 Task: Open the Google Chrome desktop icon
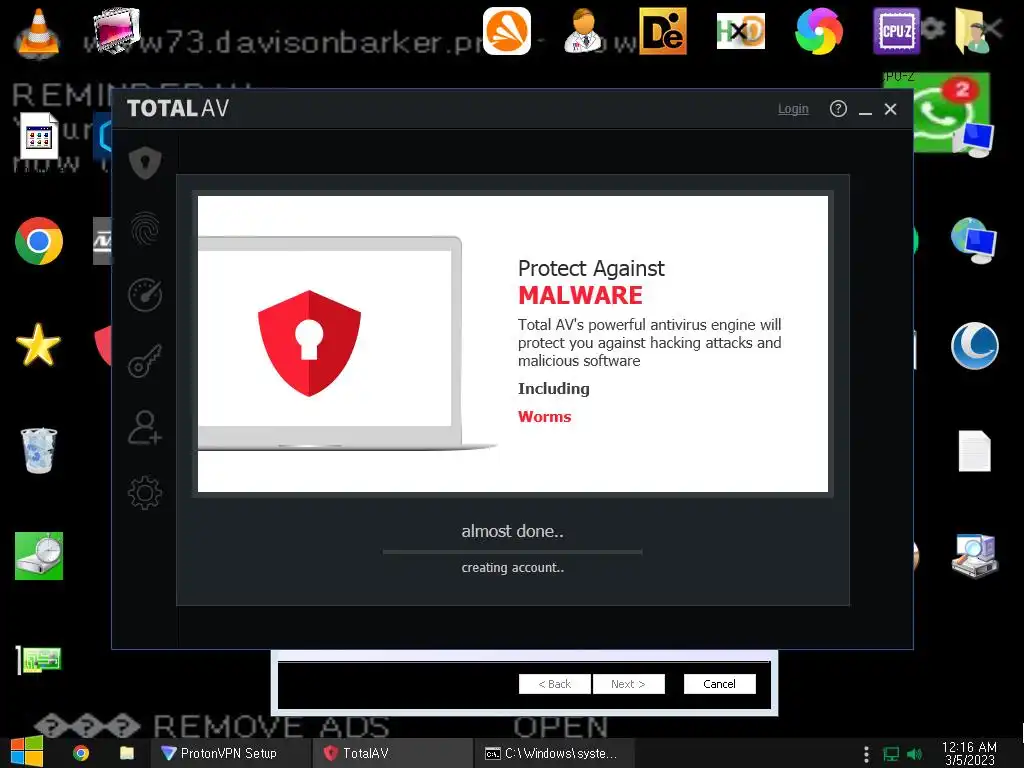tap(39, 241)
